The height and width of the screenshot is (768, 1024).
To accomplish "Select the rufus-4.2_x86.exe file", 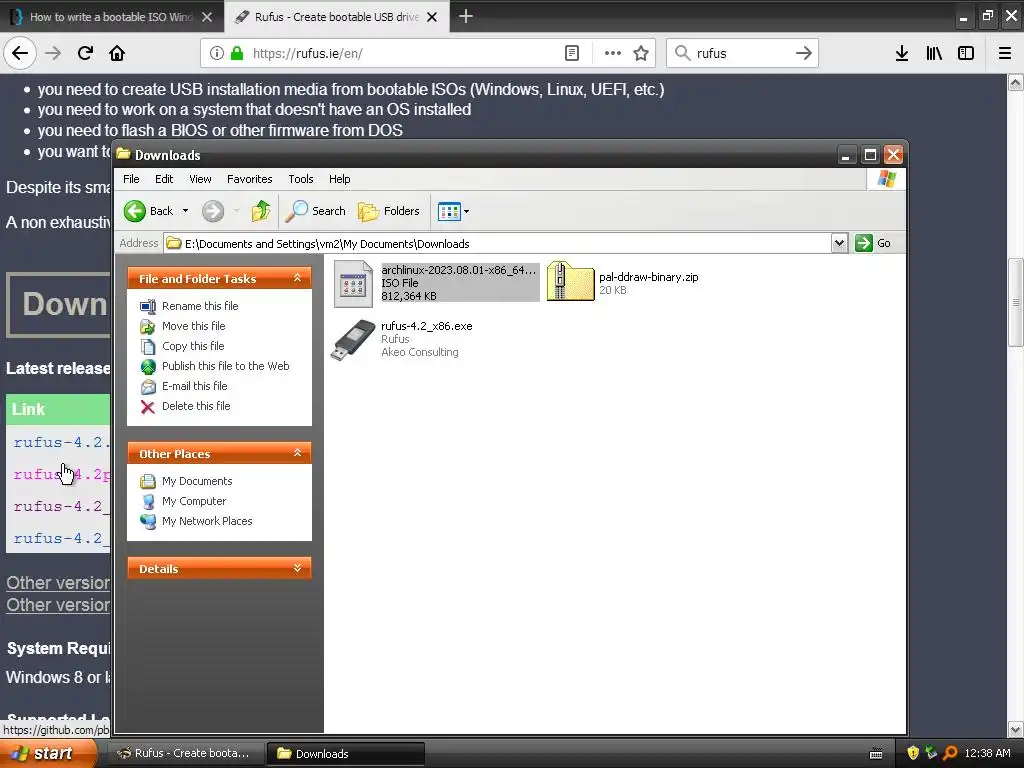I will 403,339.
